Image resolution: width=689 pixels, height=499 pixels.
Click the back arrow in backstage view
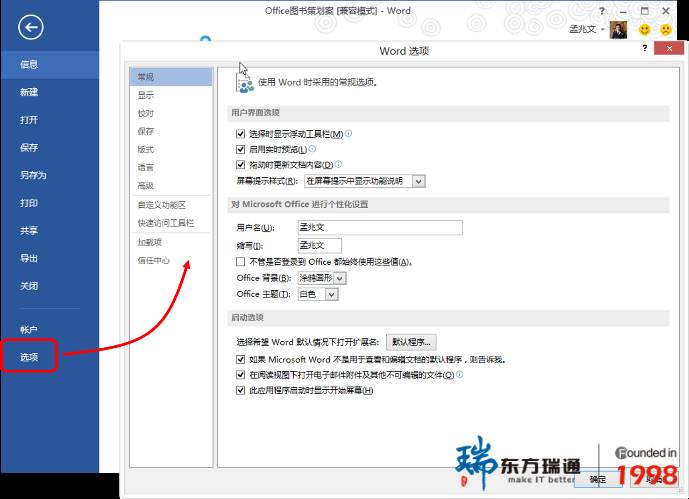pyautogui.click(x=31, y=27)
